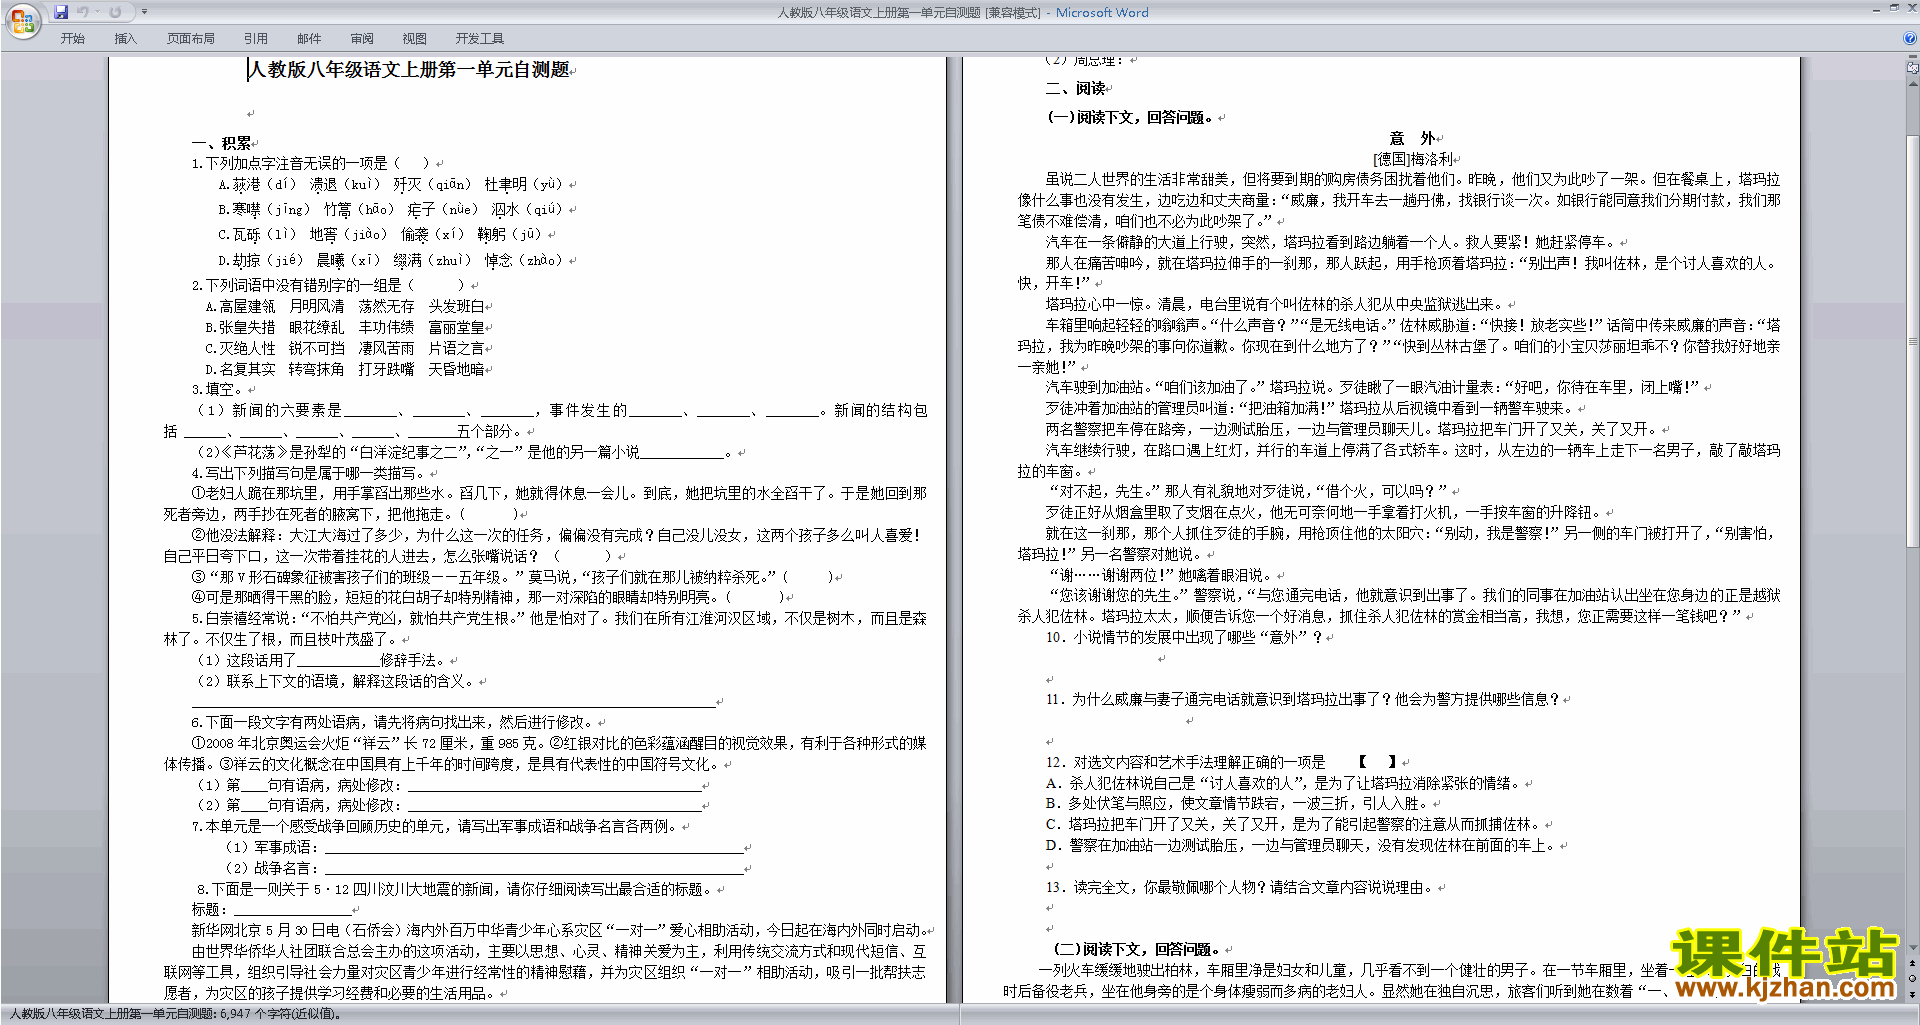
Task: Select the 邮件 ribbon tab
Action: (x=309, y=39)
